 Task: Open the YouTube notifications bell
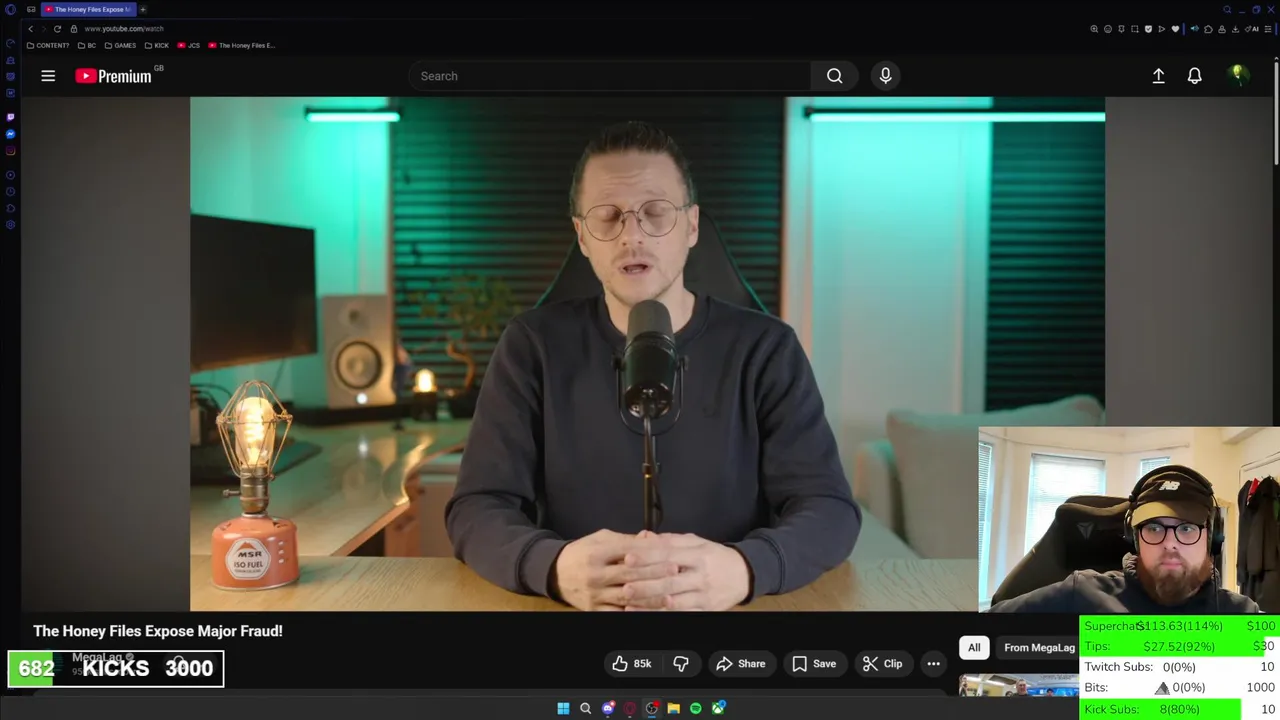tap(1194, 76)
